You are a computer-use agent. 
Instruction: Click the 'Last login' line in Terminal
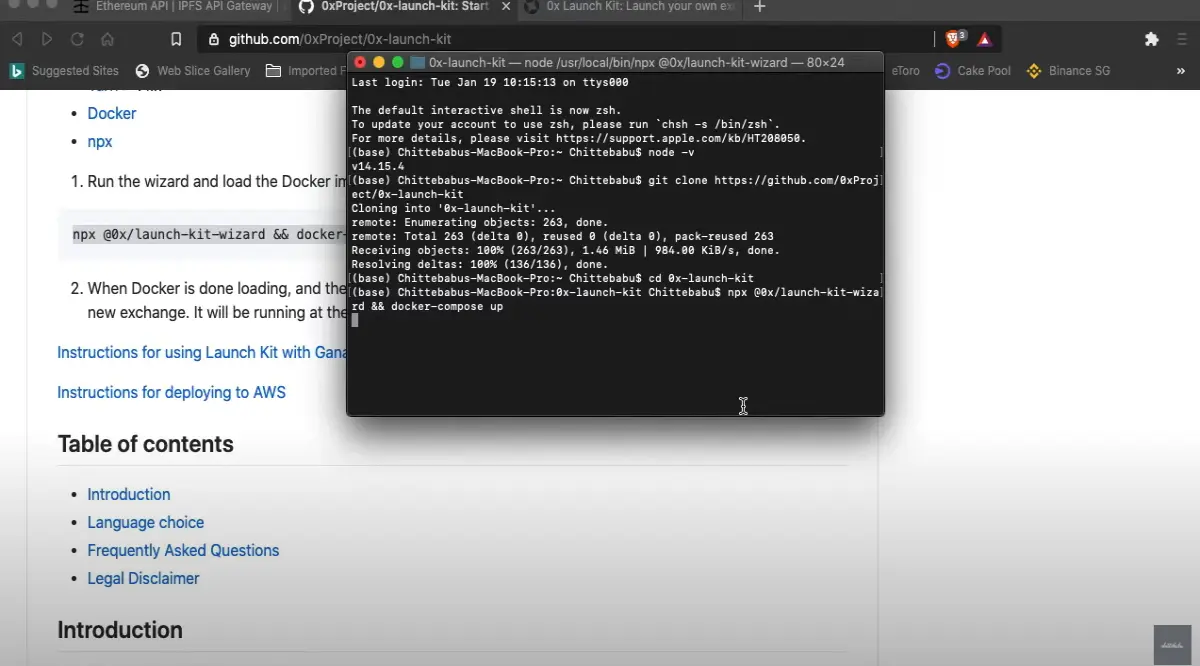point(490,82)
